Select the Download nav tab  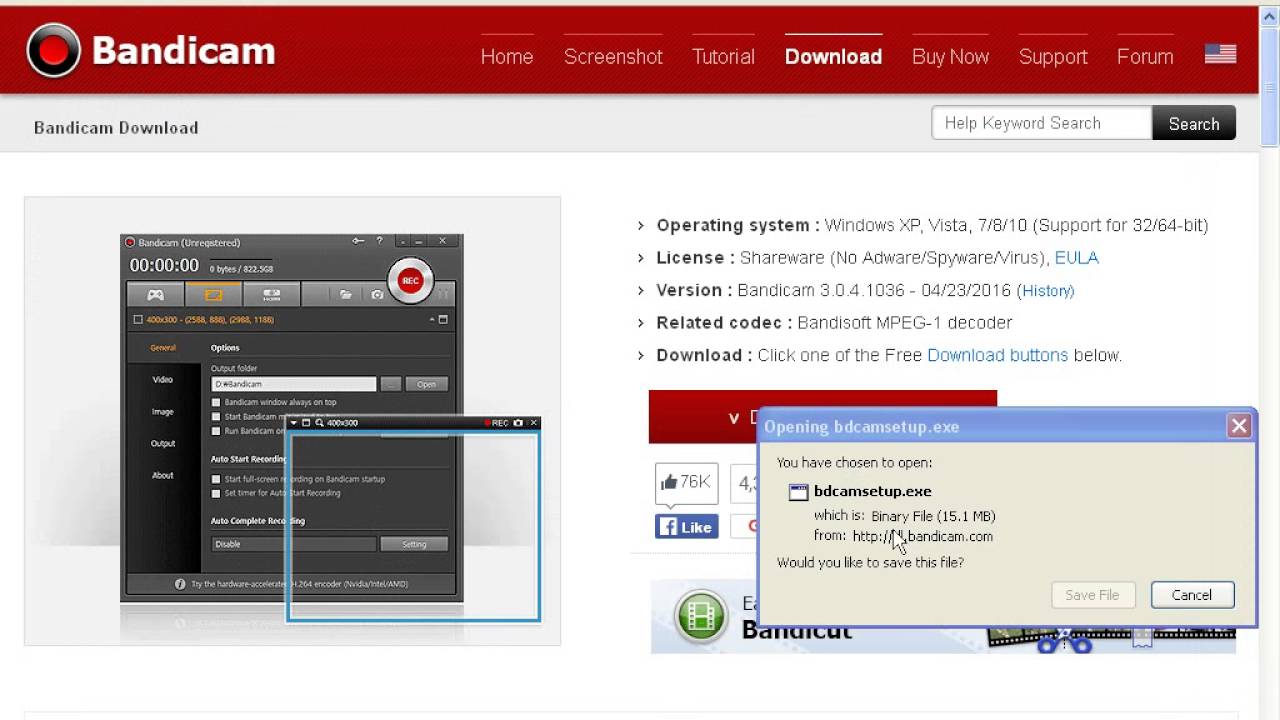(833, 57)
